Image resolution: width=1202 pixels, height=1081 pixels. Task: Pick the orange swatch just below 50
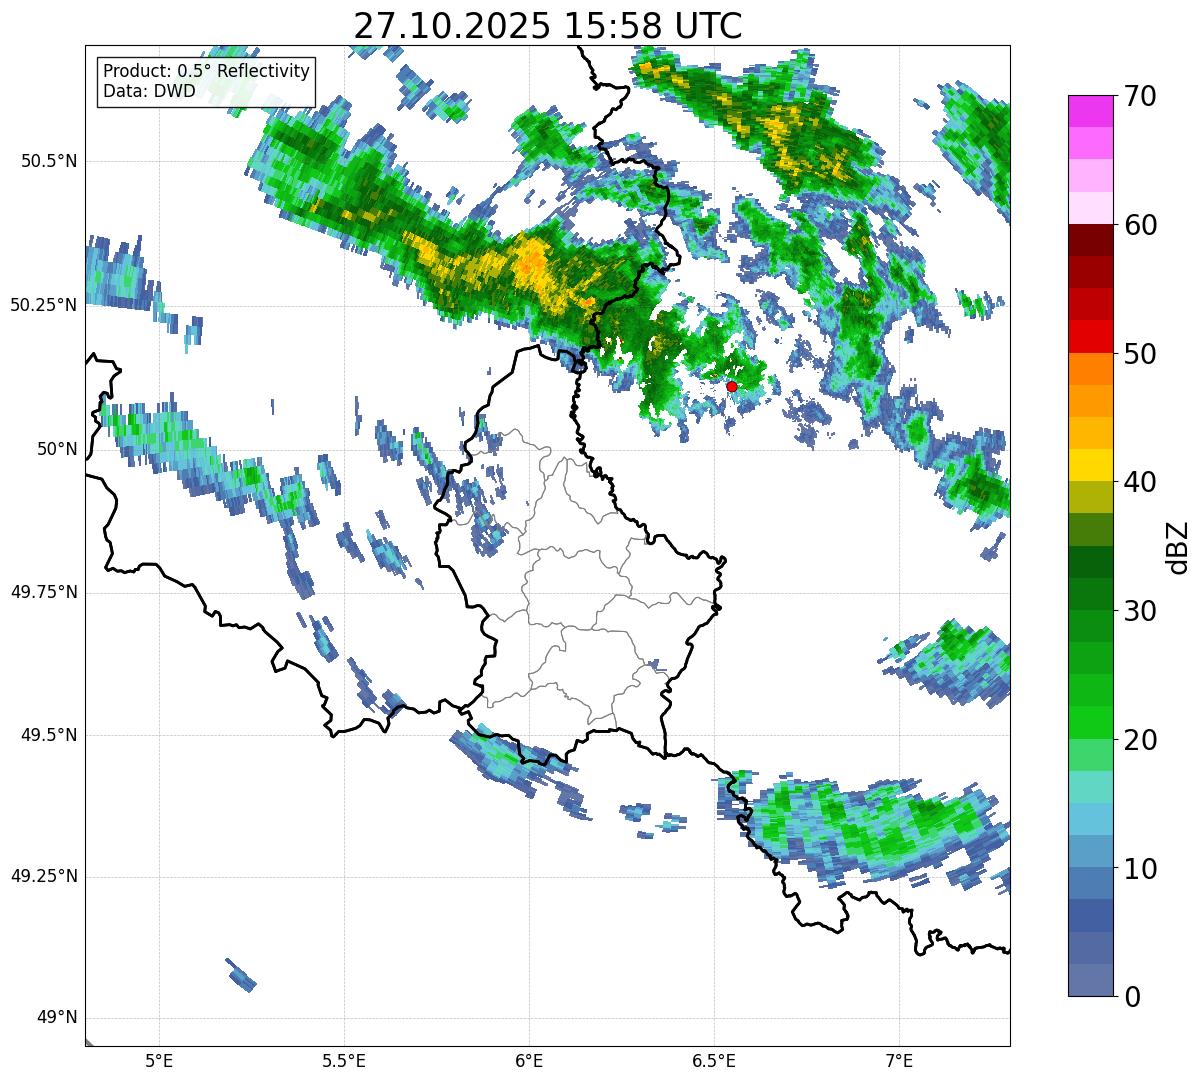[x=1090, y=369]
